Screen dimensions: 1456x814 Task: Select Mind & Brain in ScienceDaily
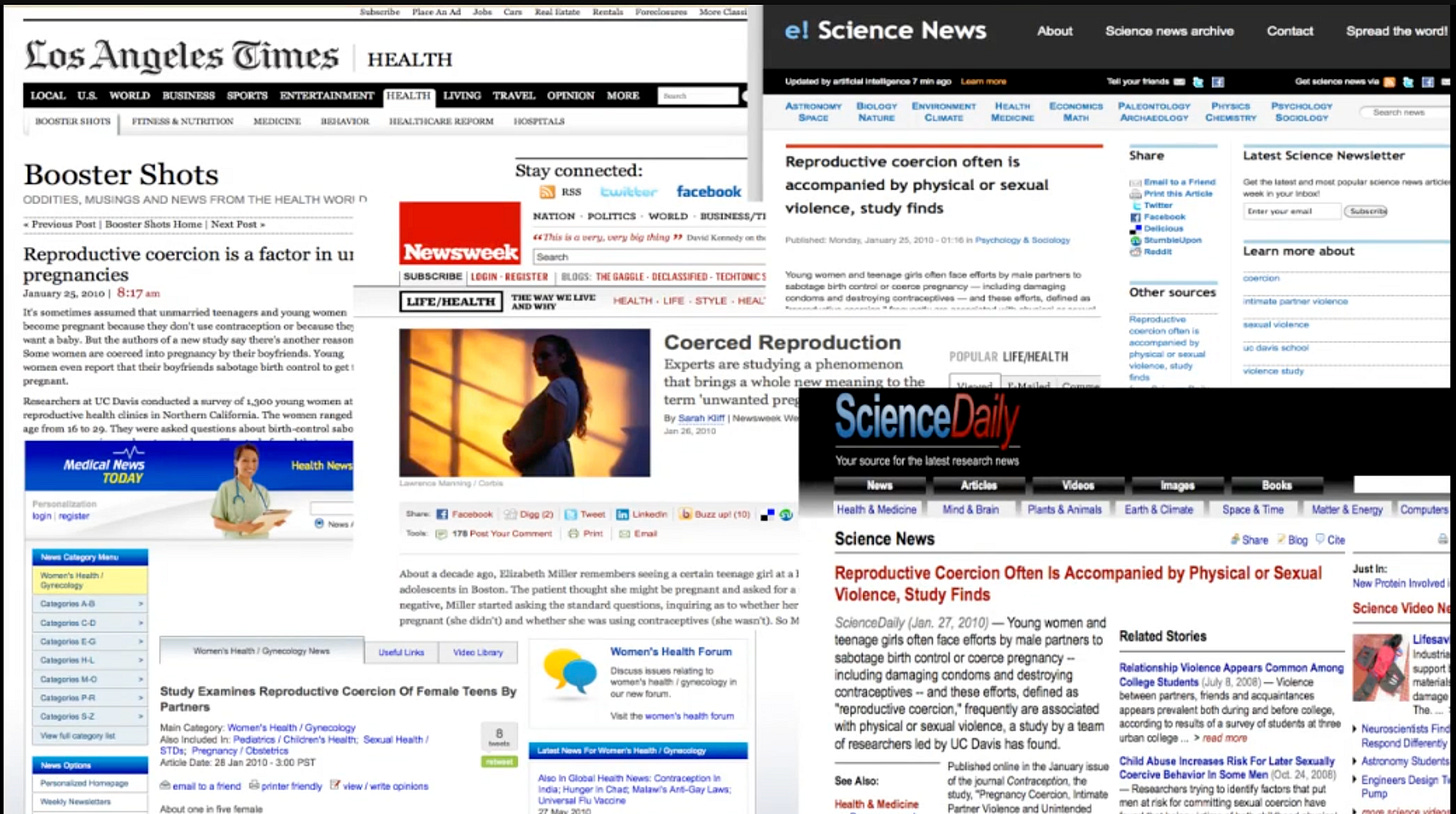click(x=970, y=510)
